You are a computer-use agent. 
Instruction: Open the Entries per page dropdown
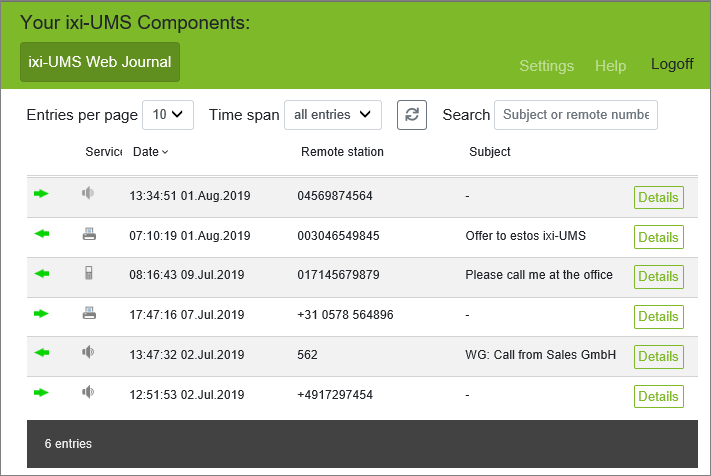168,115
